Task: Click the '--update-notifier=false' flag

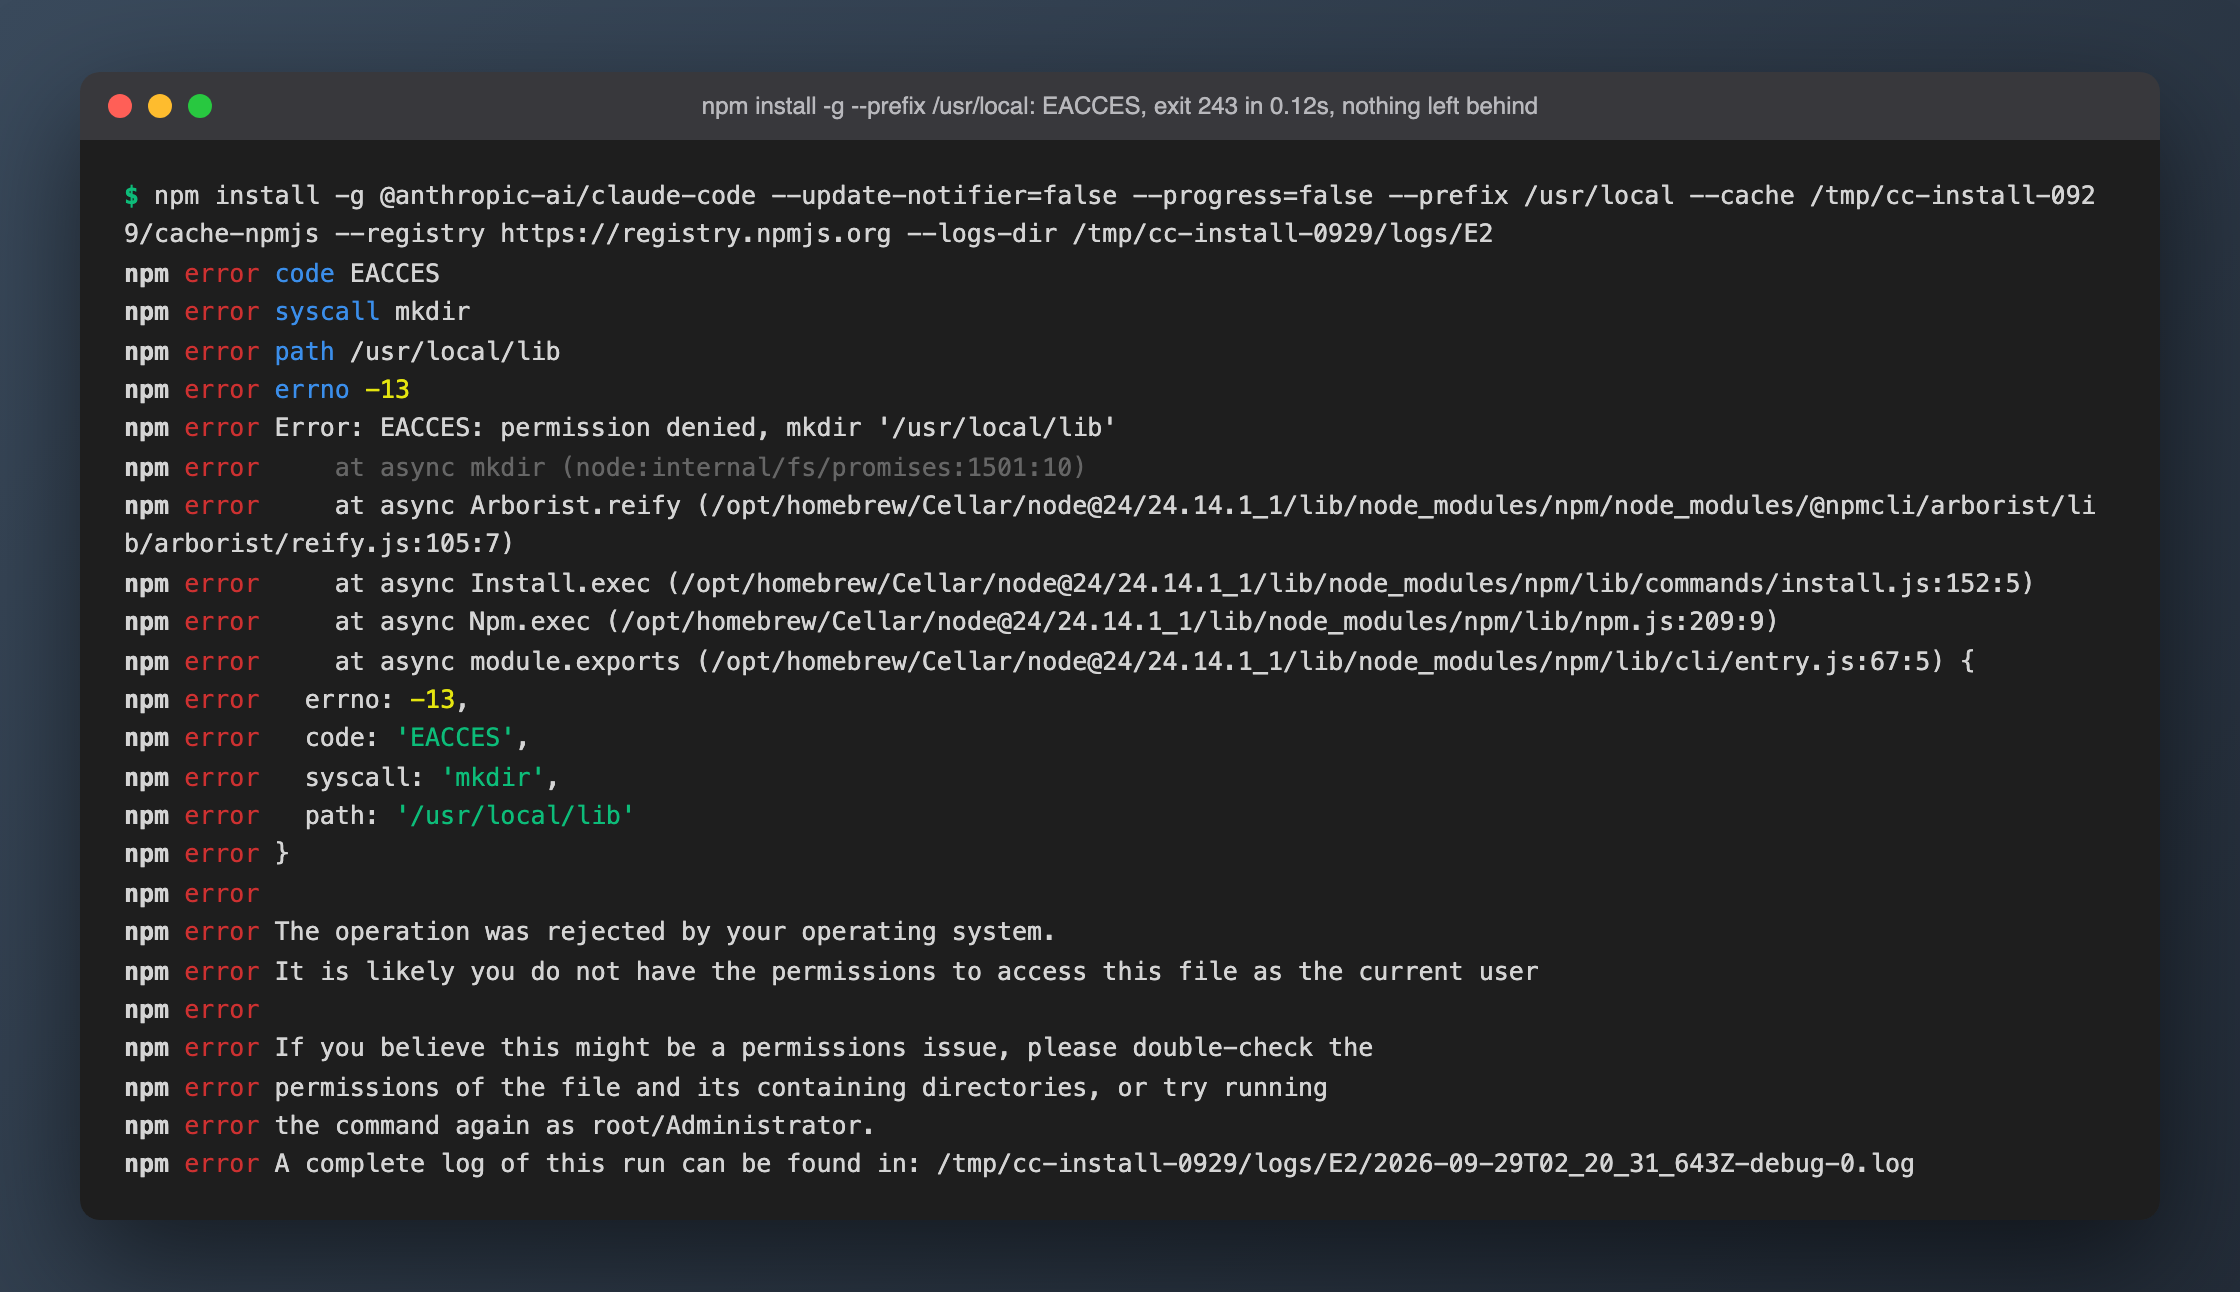Action: 944,195
